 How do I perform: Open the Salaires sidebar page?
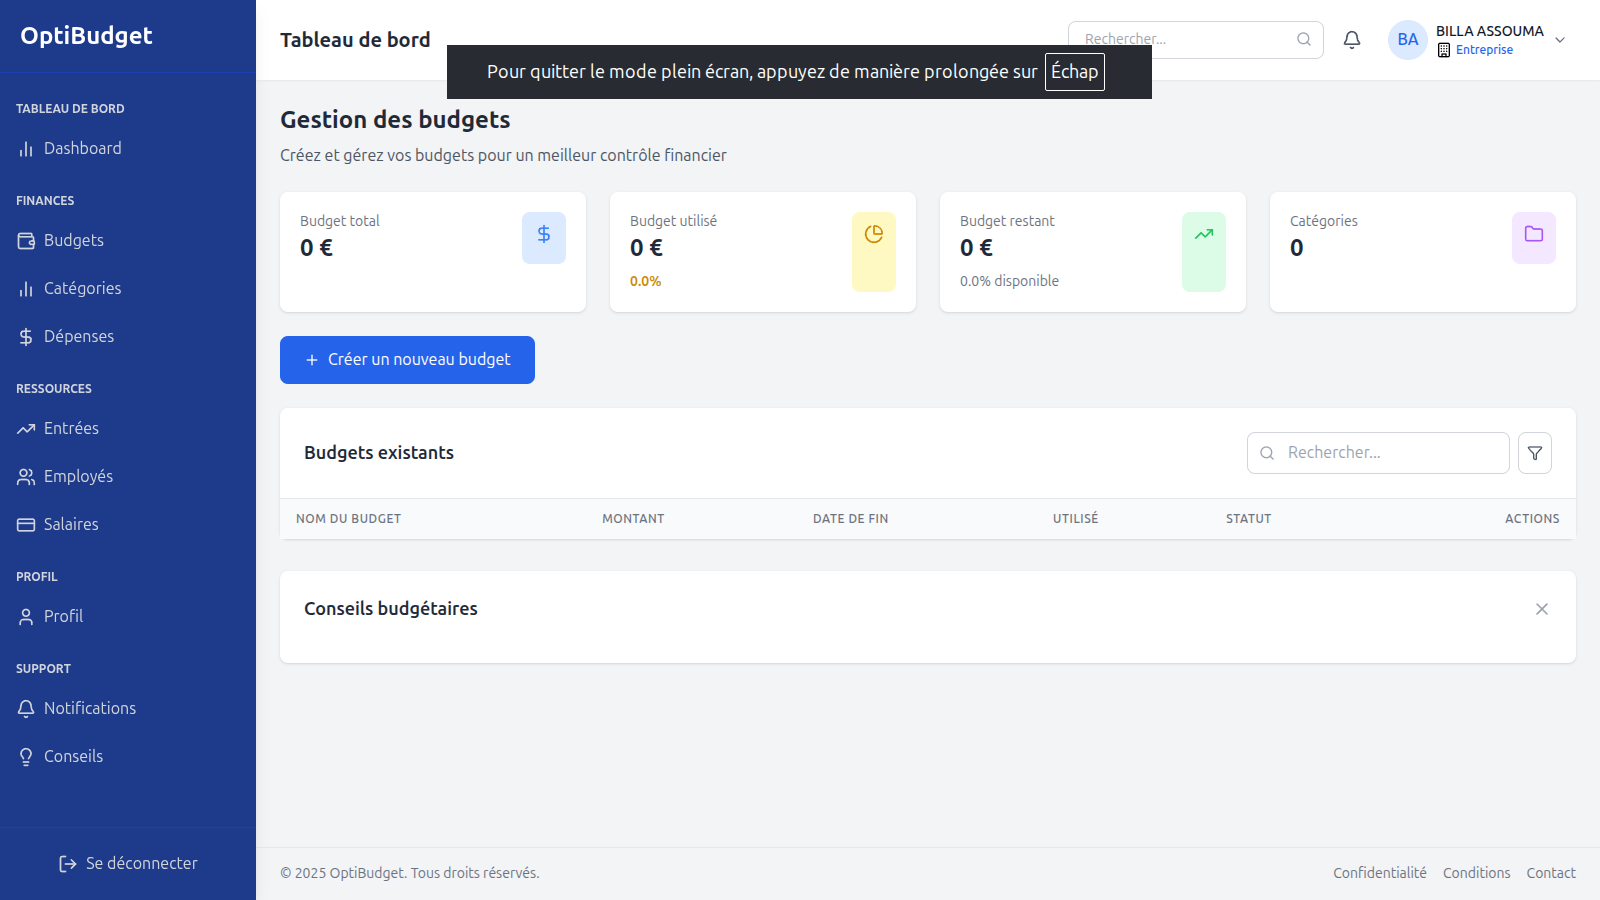pyautogui.click(x=71, y=524)
